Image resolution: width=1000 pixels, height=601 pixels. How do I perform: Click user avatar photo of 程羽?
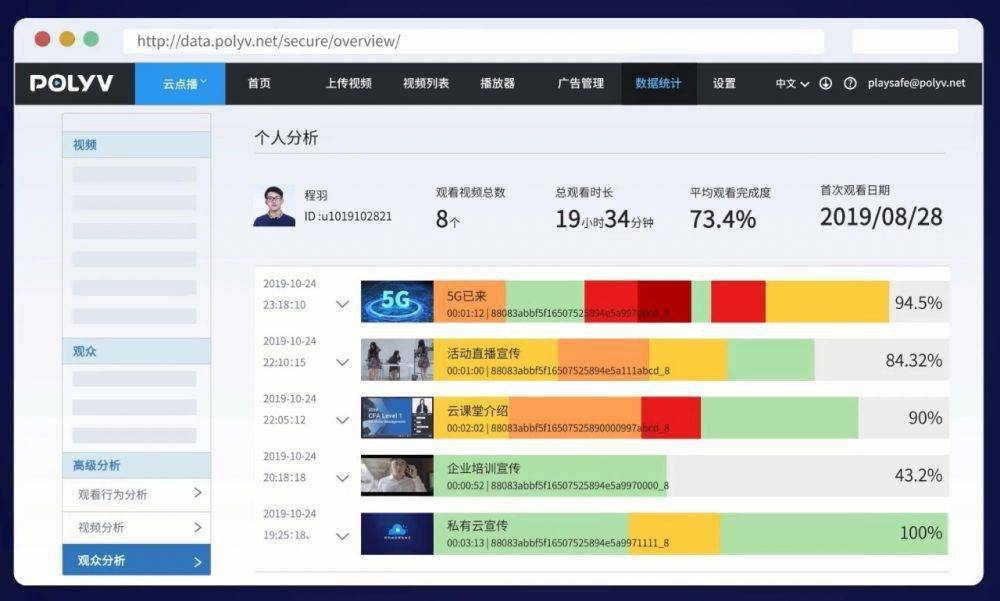click(274, 206)
